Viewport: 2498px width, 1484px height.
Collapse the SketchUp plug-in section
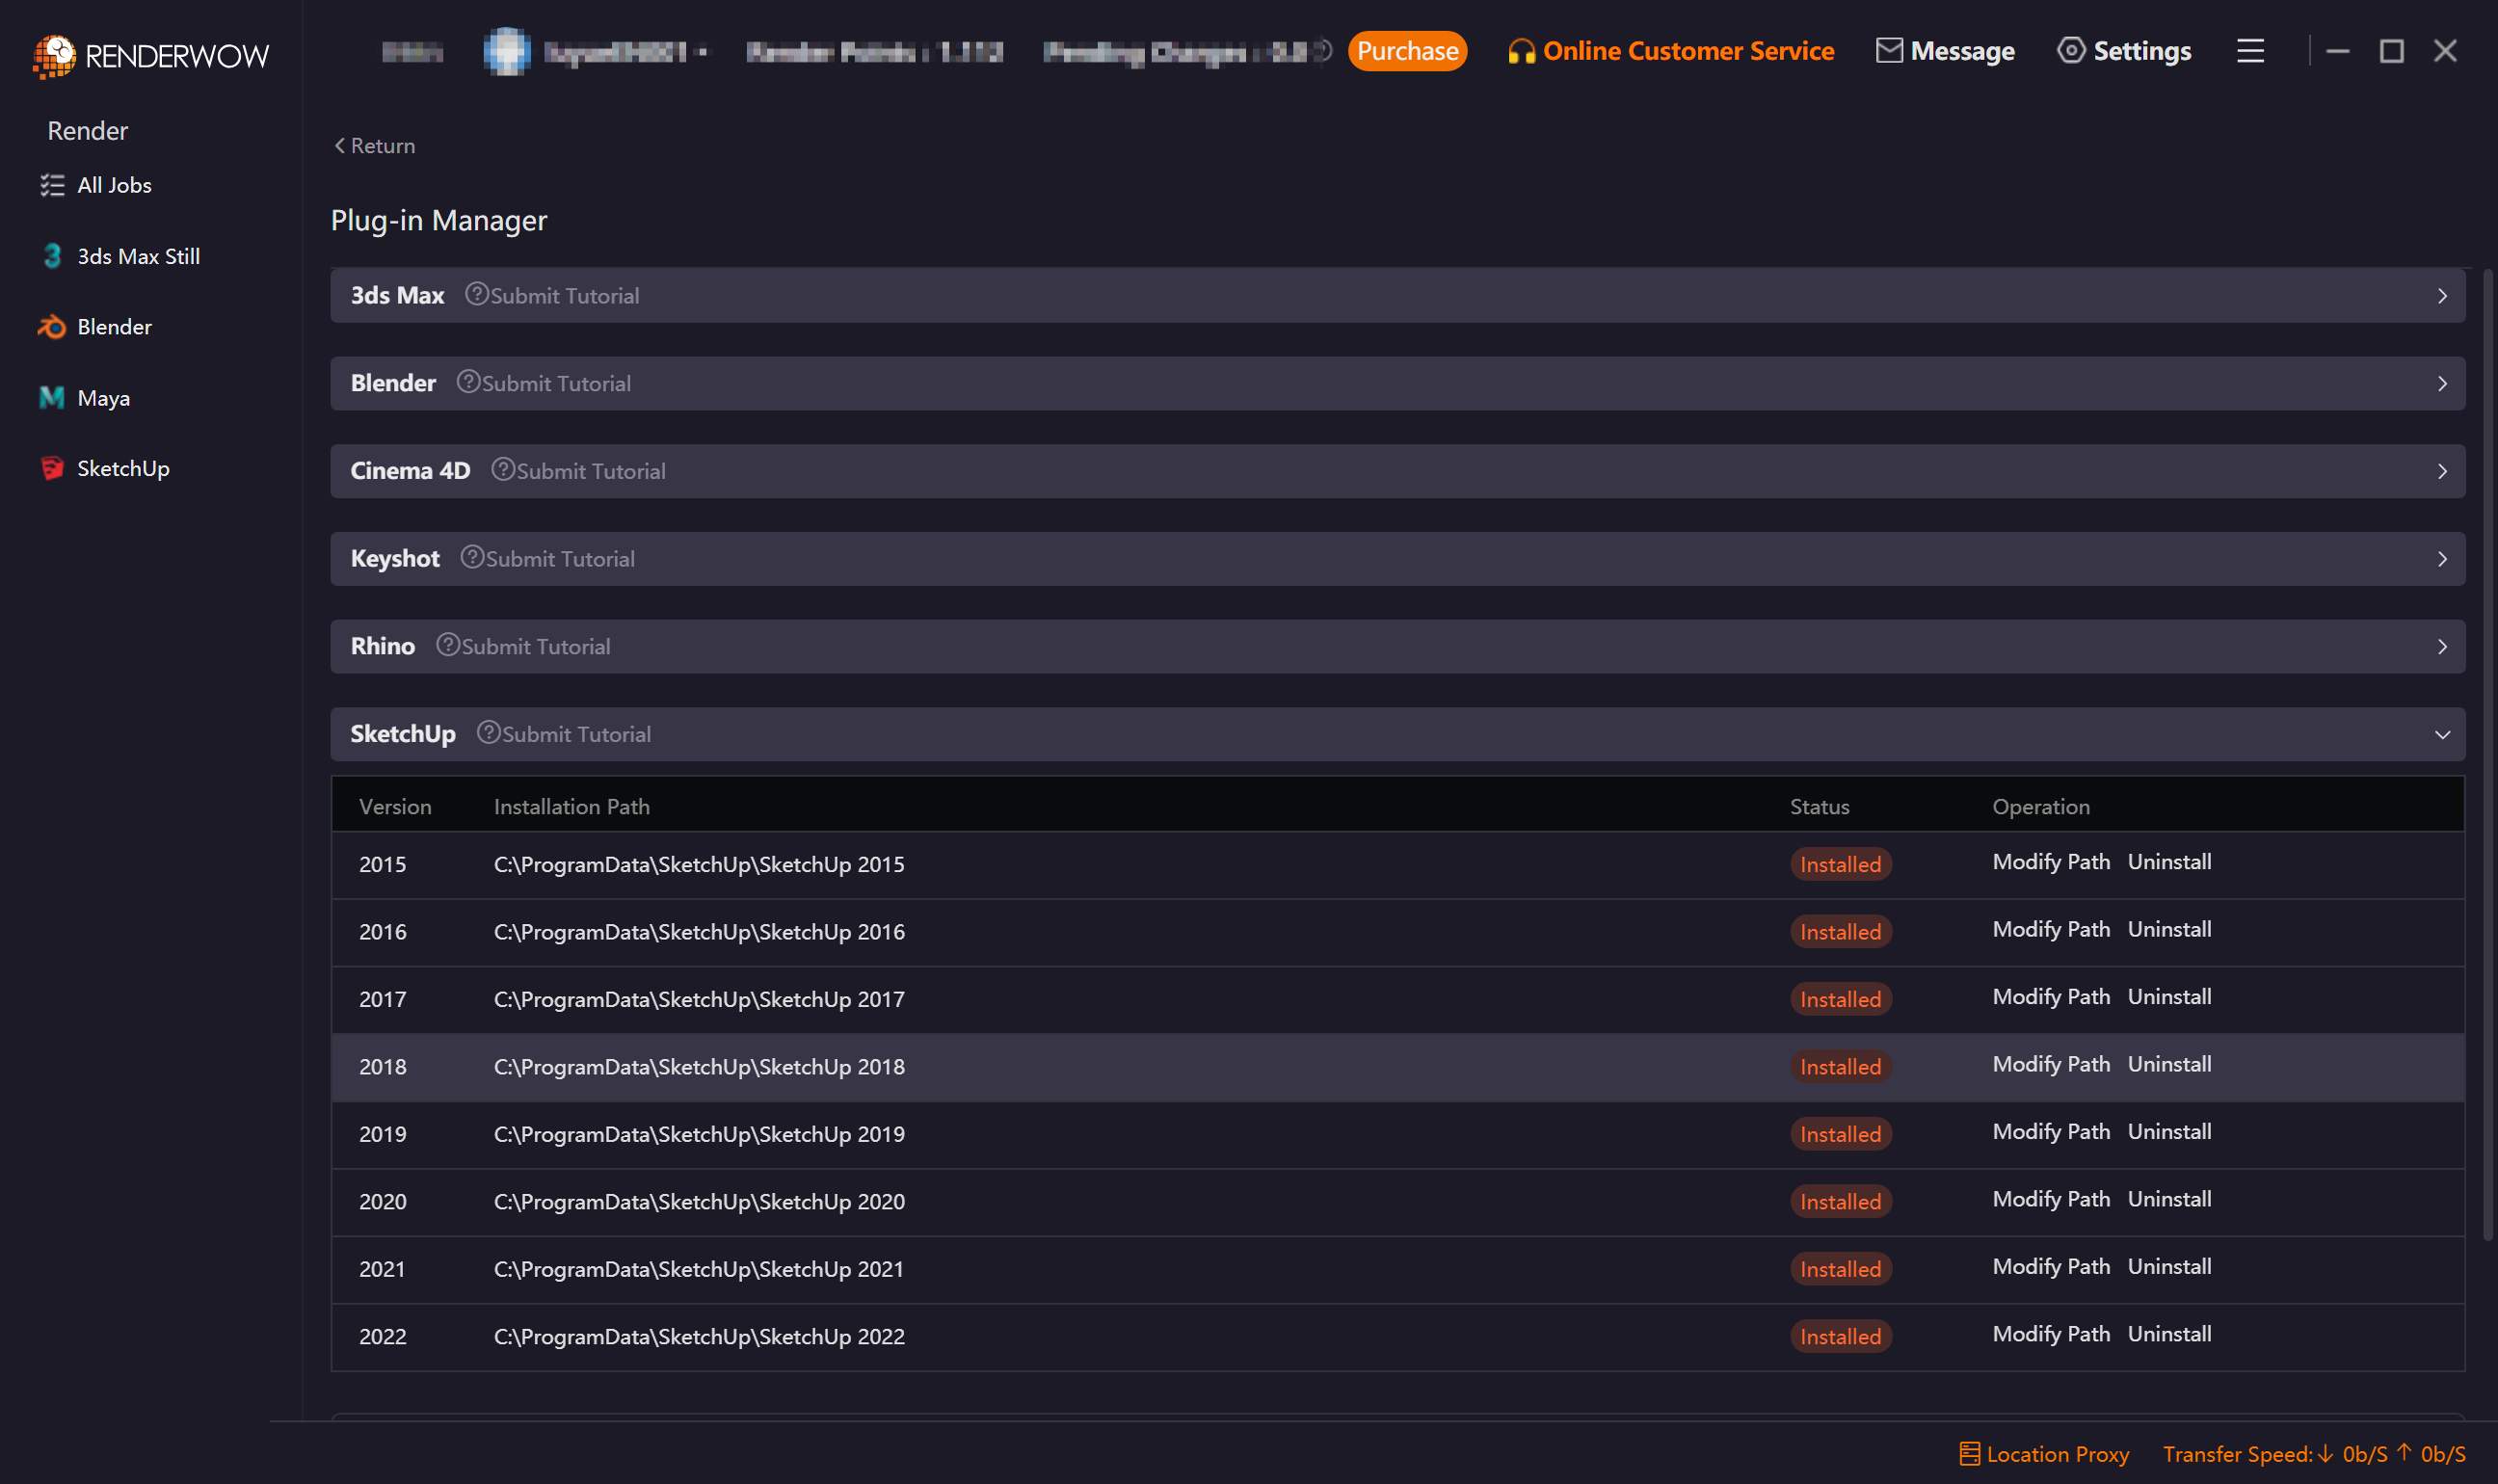tap(2441, 735)
